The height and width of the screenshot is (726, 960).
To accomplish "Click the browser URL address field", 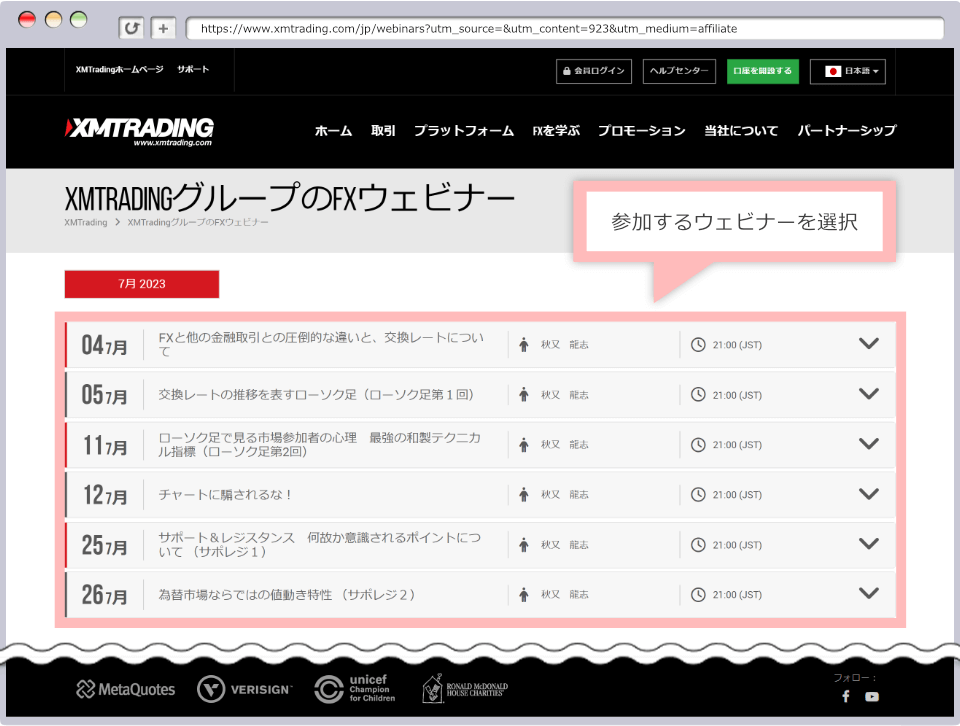I will [x=560, y=29].
